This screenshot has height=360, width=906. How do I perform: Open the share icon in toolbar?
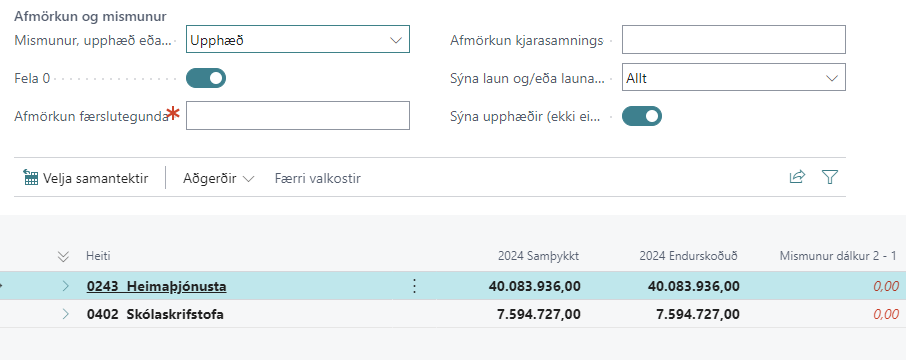click(797, 177)
